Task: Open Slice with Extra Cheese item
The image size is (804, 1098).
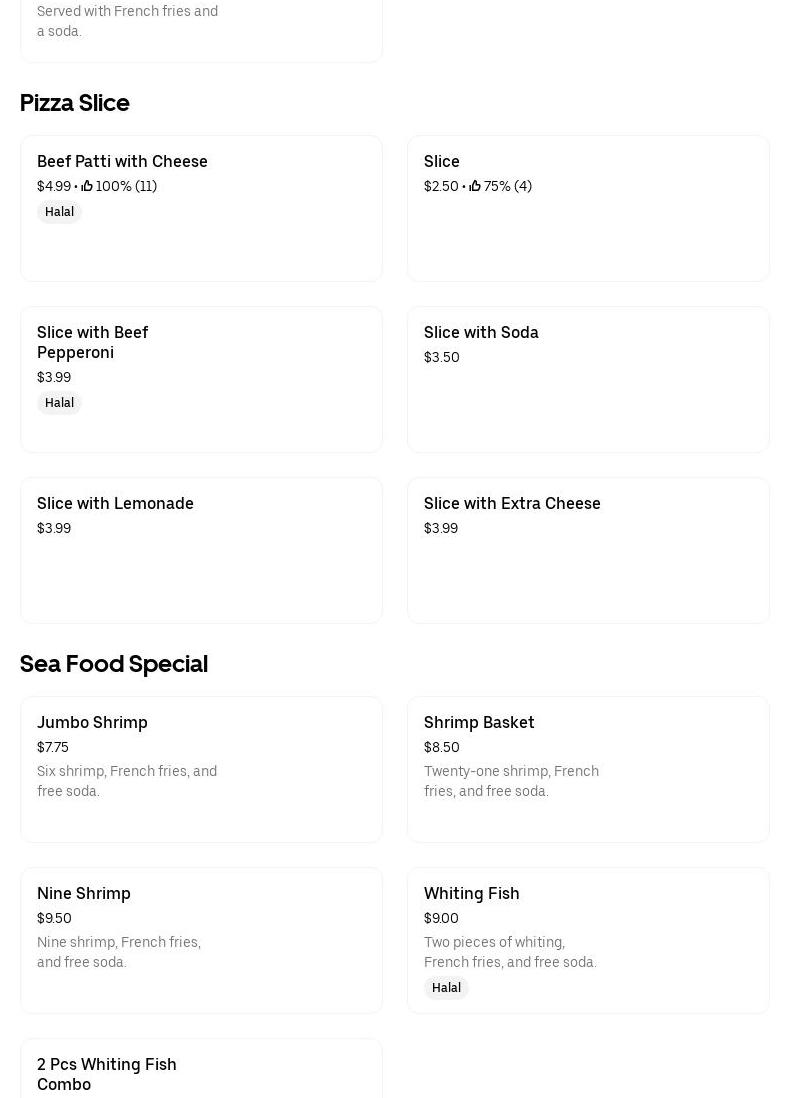Action: pos(588,550)
